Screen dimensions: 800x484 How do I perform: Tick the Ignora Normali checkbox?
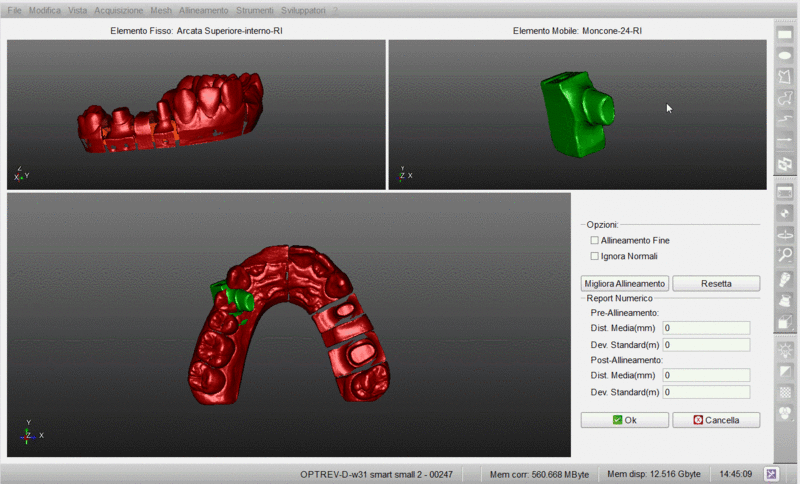click(595, 256)
